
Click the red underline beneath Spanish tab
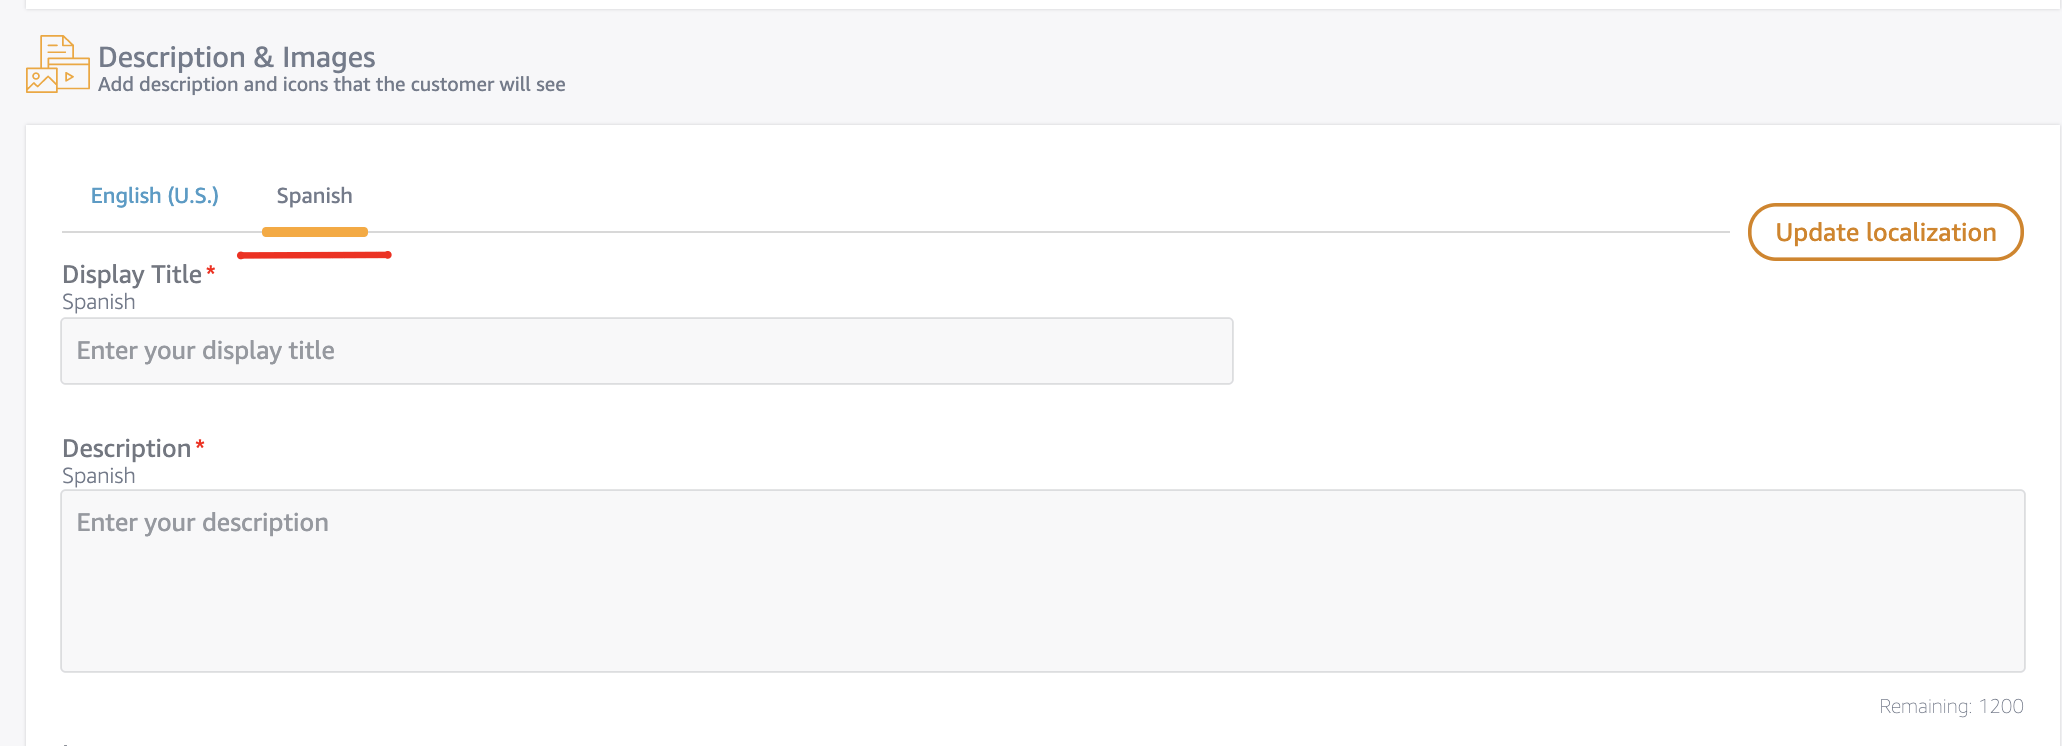[314, 255]
